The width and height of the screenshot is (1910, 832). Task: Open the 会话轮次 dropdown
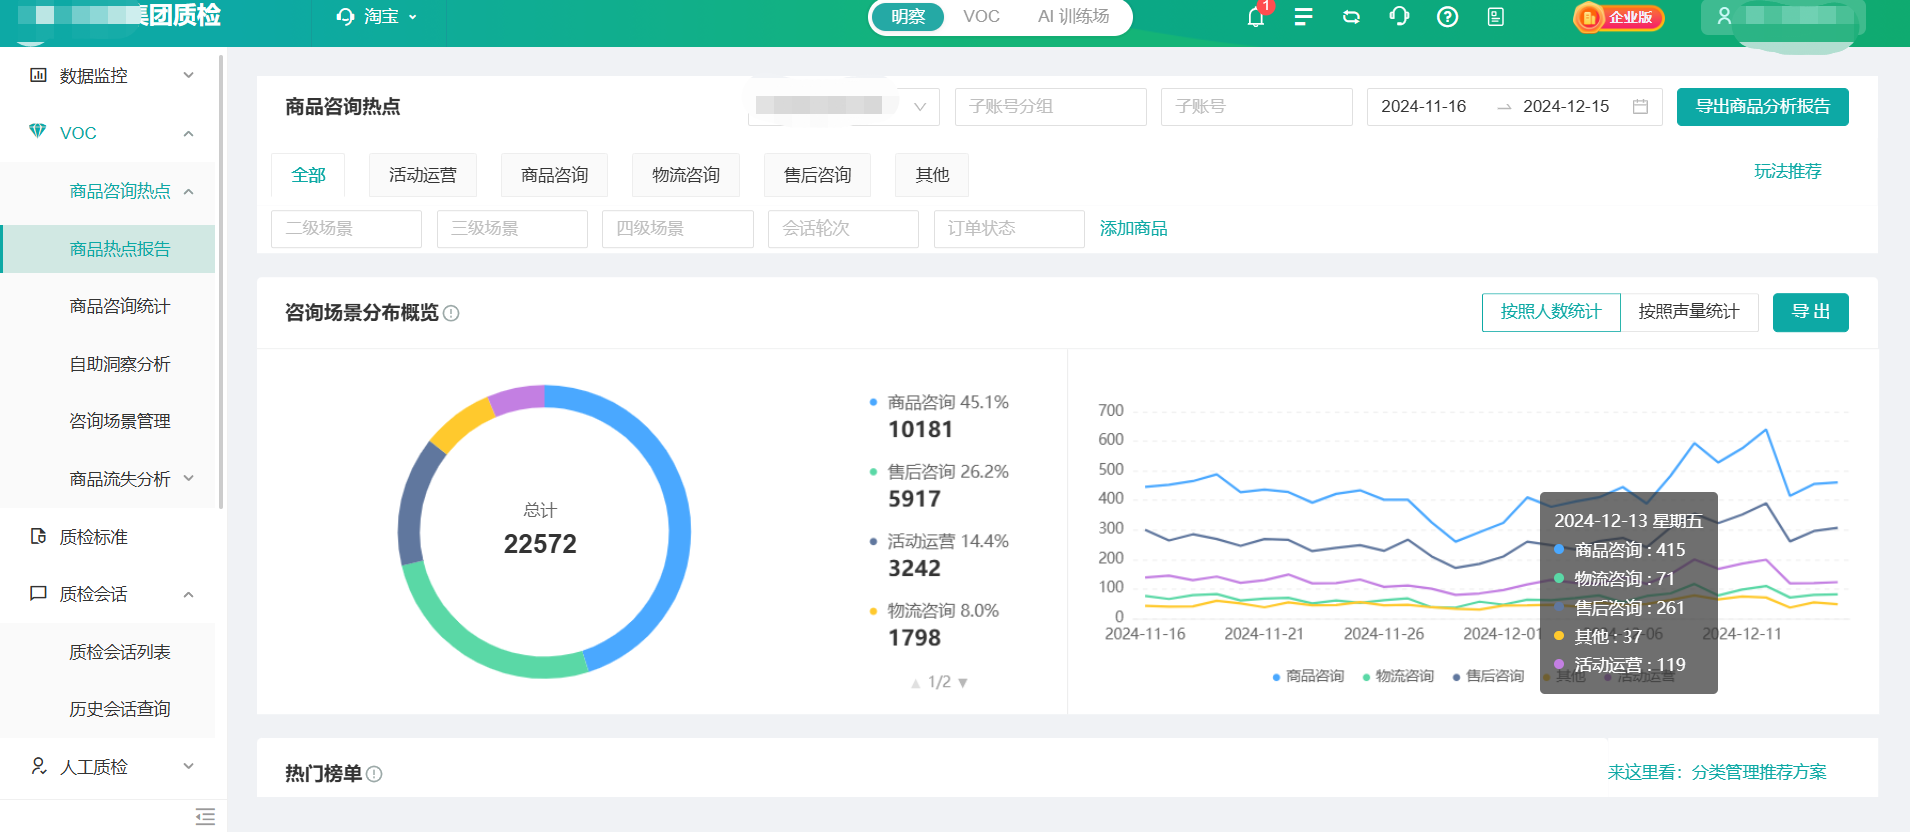pos(843,229)
